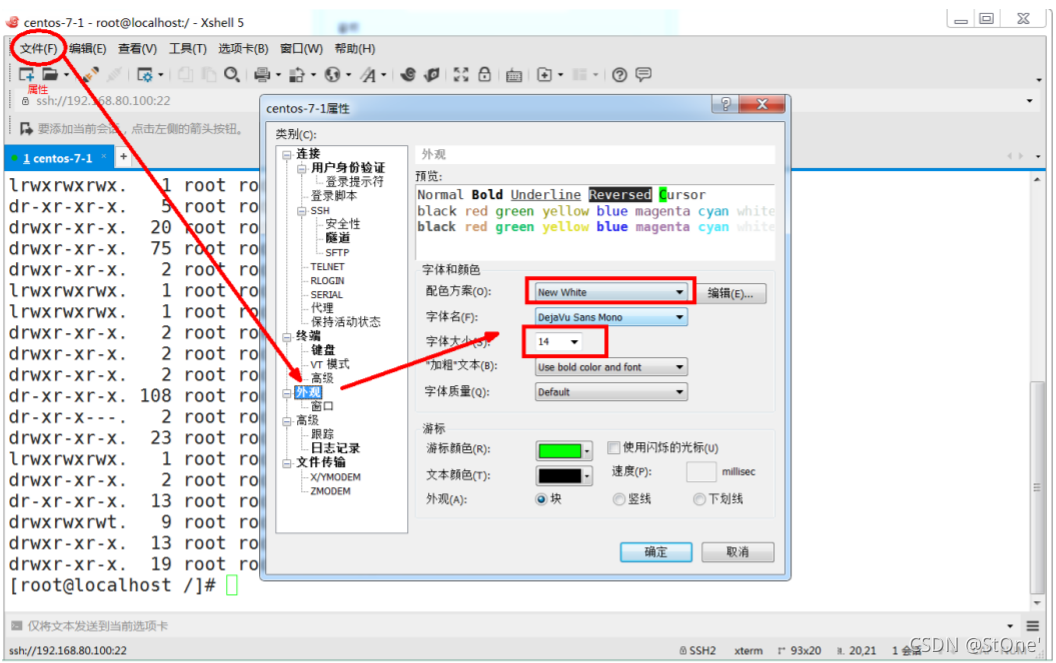This screenshot has height=663, width=1056.
Task: Click the new tab page-plus icon
Action: coord(544,75)
